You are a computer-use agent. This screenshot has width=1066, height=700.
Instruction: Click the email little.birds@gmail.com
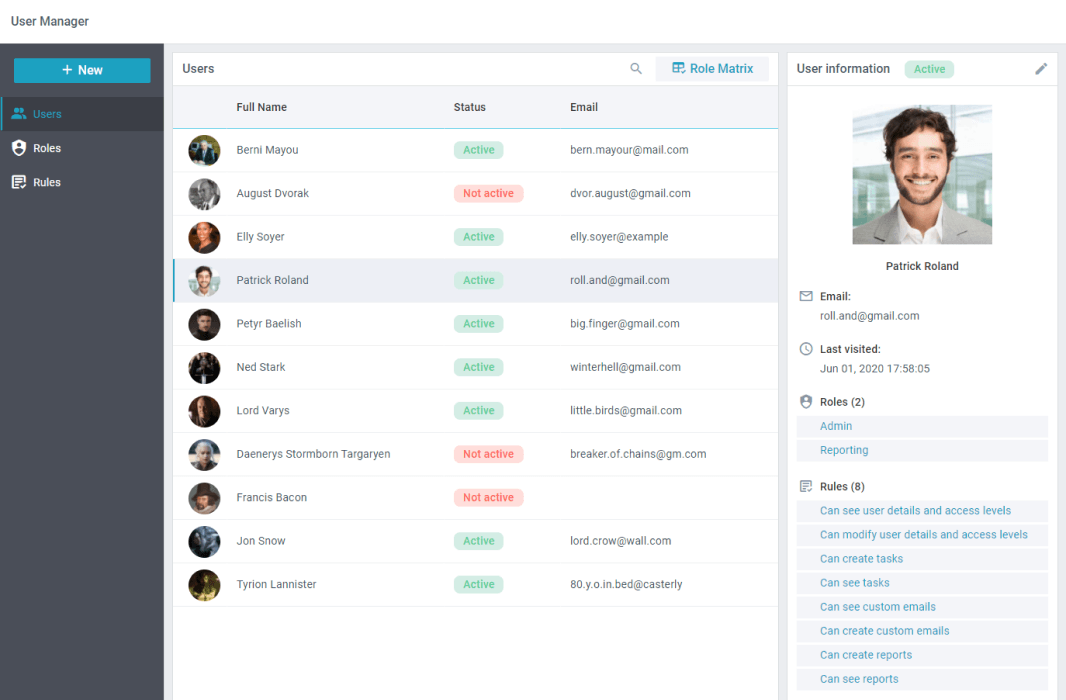coord(626,411)
